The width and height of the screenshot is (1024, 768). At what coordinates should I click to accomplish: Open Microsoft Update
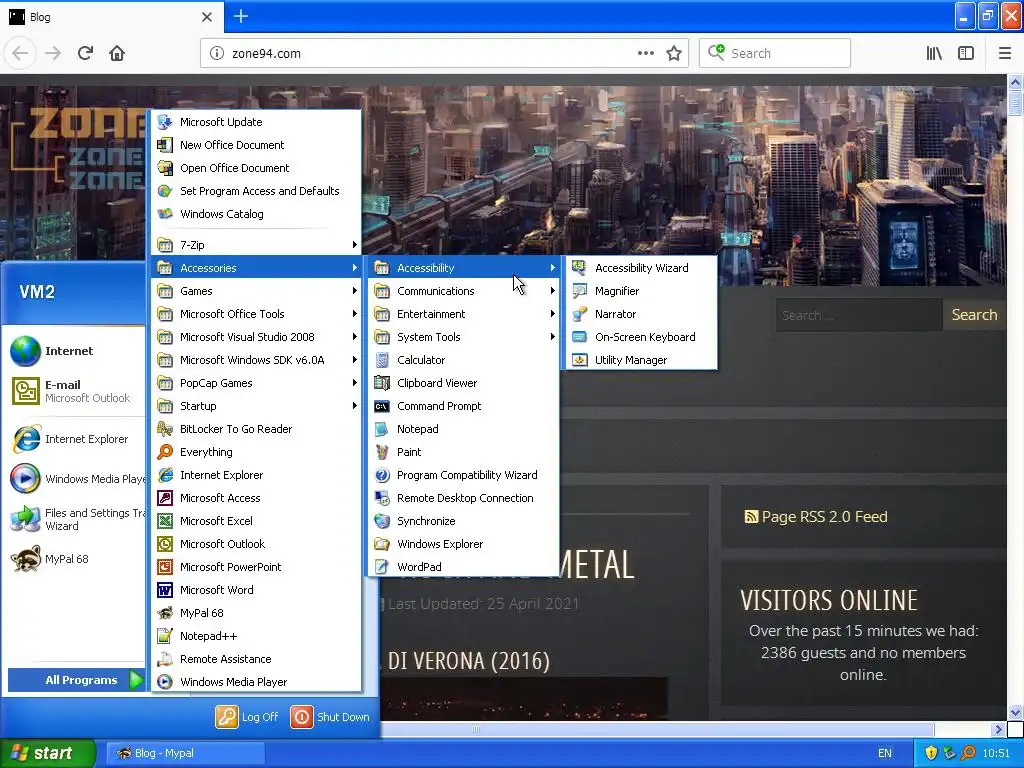click(x=257, y=122)
